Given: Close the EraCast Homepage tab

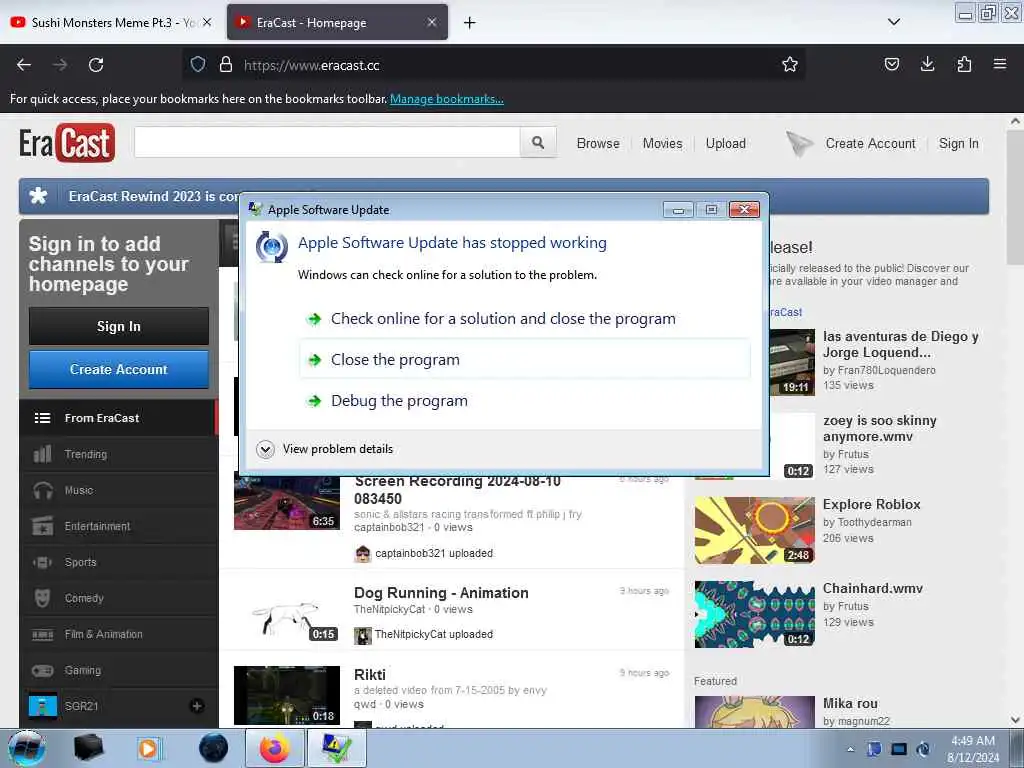Looking at the screenshot, I should (432, 22).
